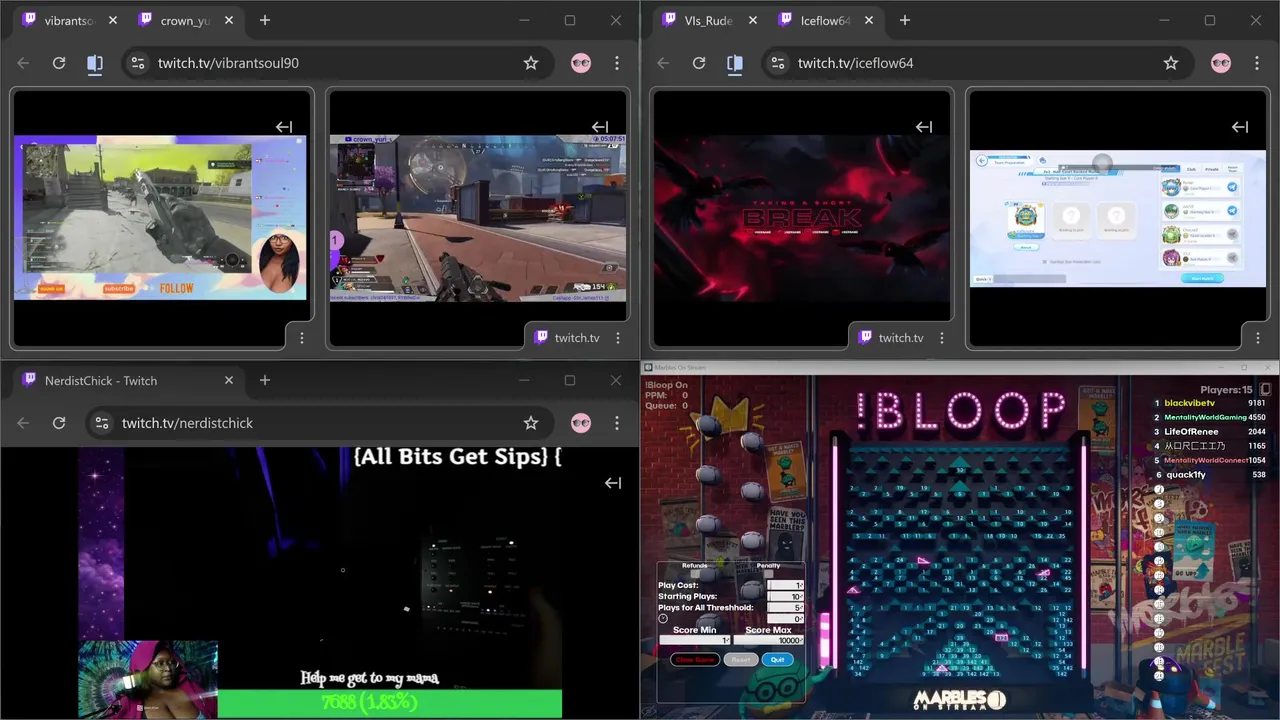Screen dimensions: 1280x720
Task: Open profile avatar in nerdistchick window
Action: coord(581,423)
